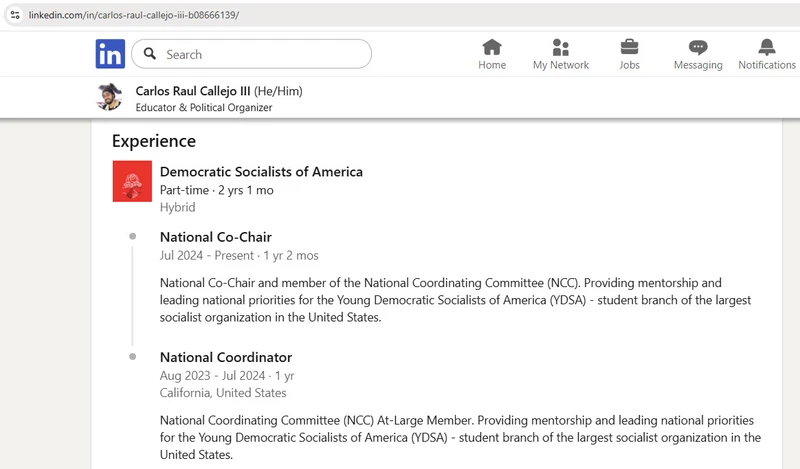Open the Democratic Socialists of America company link
Screen dimensions: 800x469
click(261, 172)
